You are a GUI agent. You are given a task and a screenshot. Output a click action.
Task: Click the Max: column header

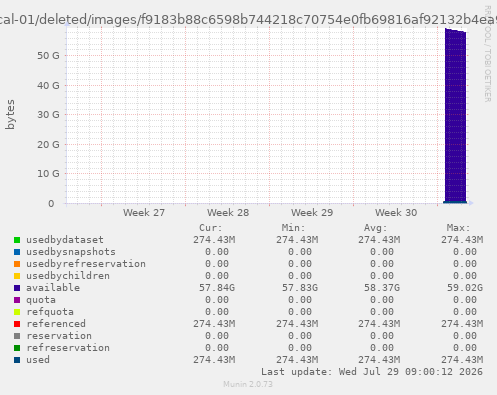[x=458, y=228]
